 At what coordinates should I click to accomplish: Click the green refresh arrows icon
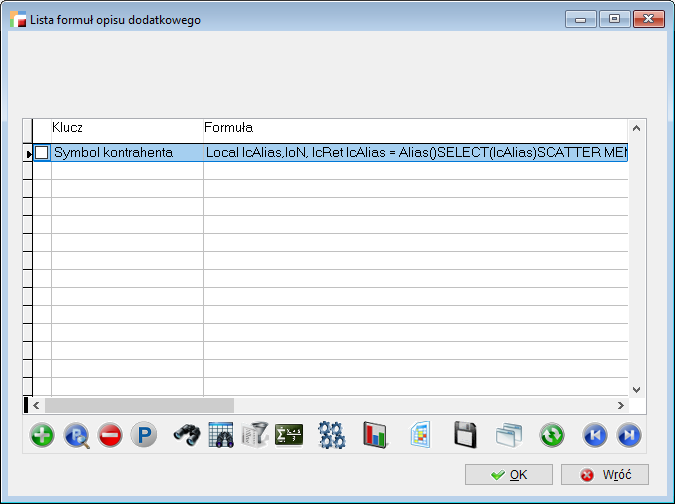click(552, 435)
